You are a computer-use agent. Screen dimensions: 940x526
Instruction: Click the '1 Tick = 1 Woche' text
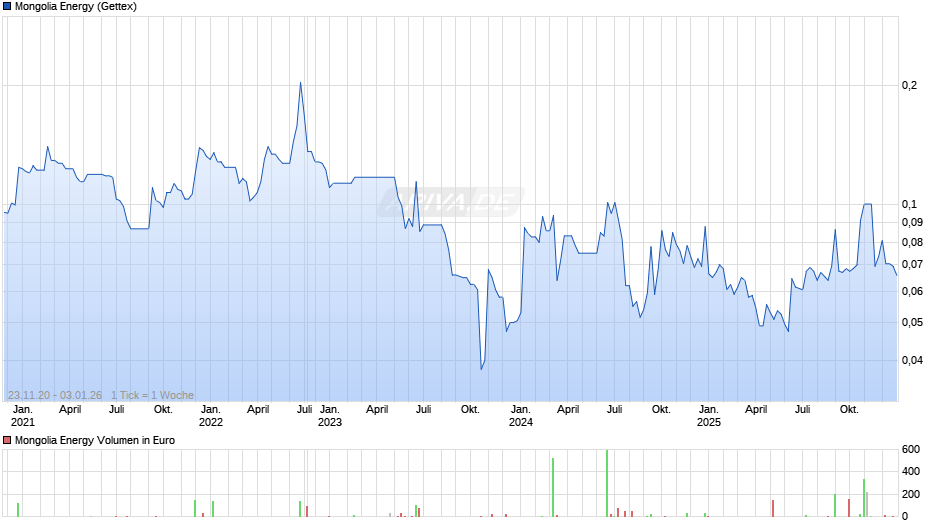click(x=152, y=395)
